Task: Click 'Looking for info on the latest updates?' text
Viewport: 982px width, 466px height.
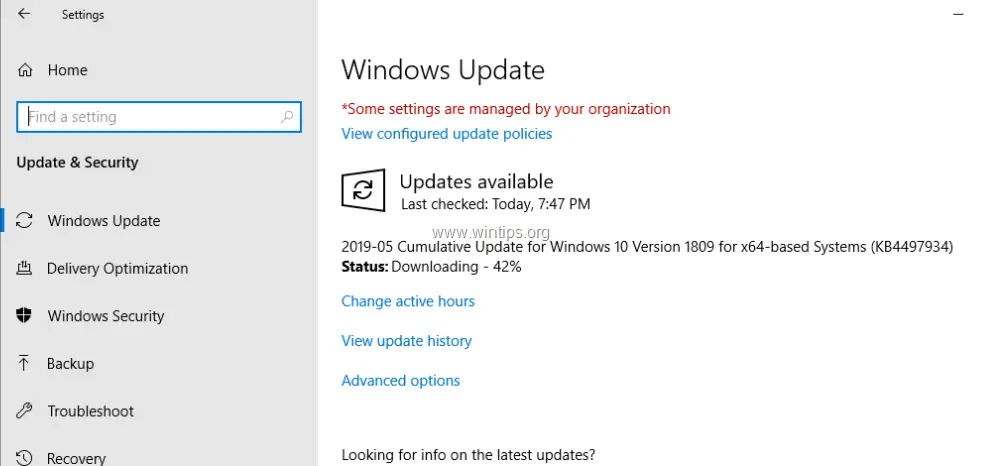Action: pyautogui.click(x=468, y=455)
